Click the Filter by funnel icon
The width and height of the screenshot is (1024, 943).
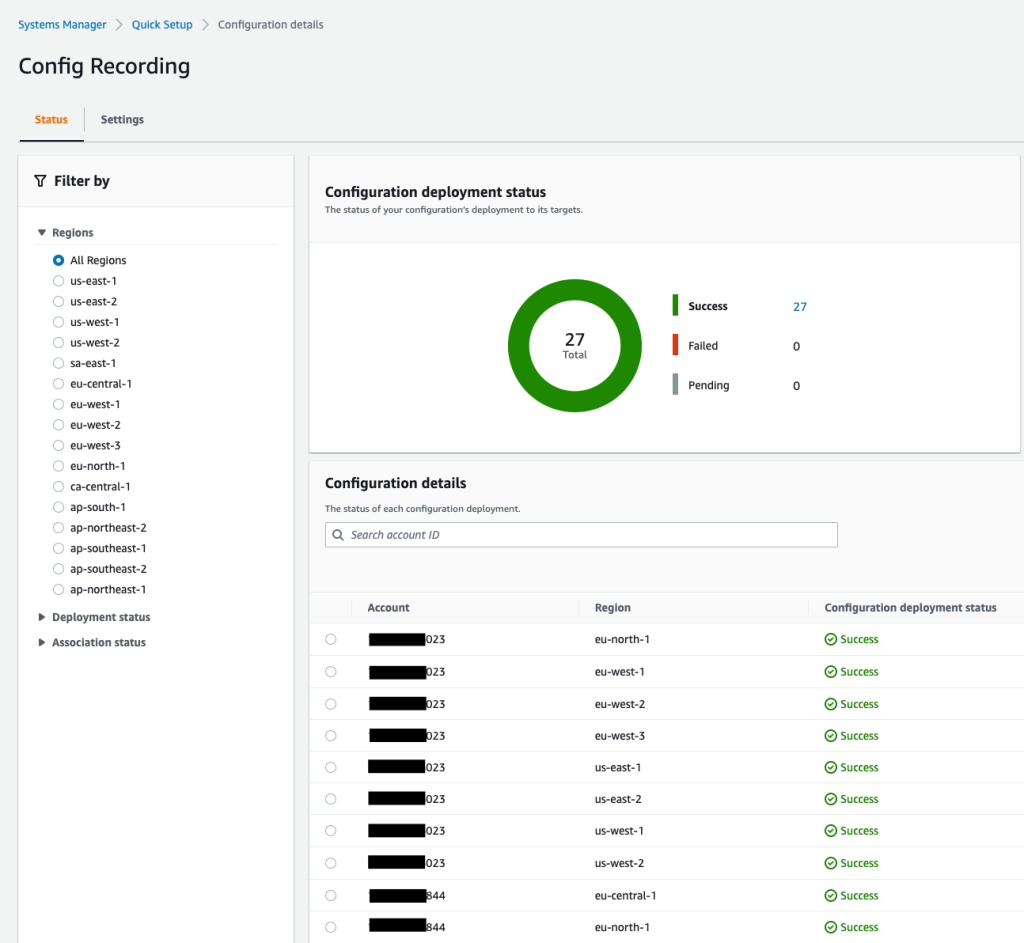click(40, 181)
